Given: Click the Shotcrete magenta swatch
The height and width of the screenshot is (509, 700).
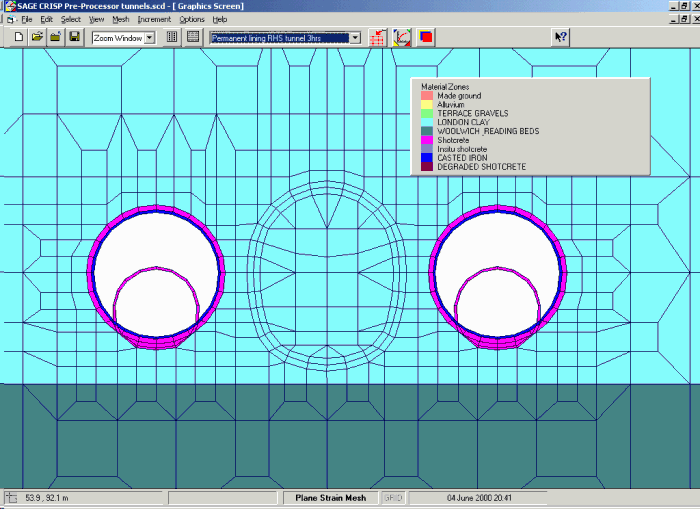Looking at the screenshot, I should [x=427, y=140].
